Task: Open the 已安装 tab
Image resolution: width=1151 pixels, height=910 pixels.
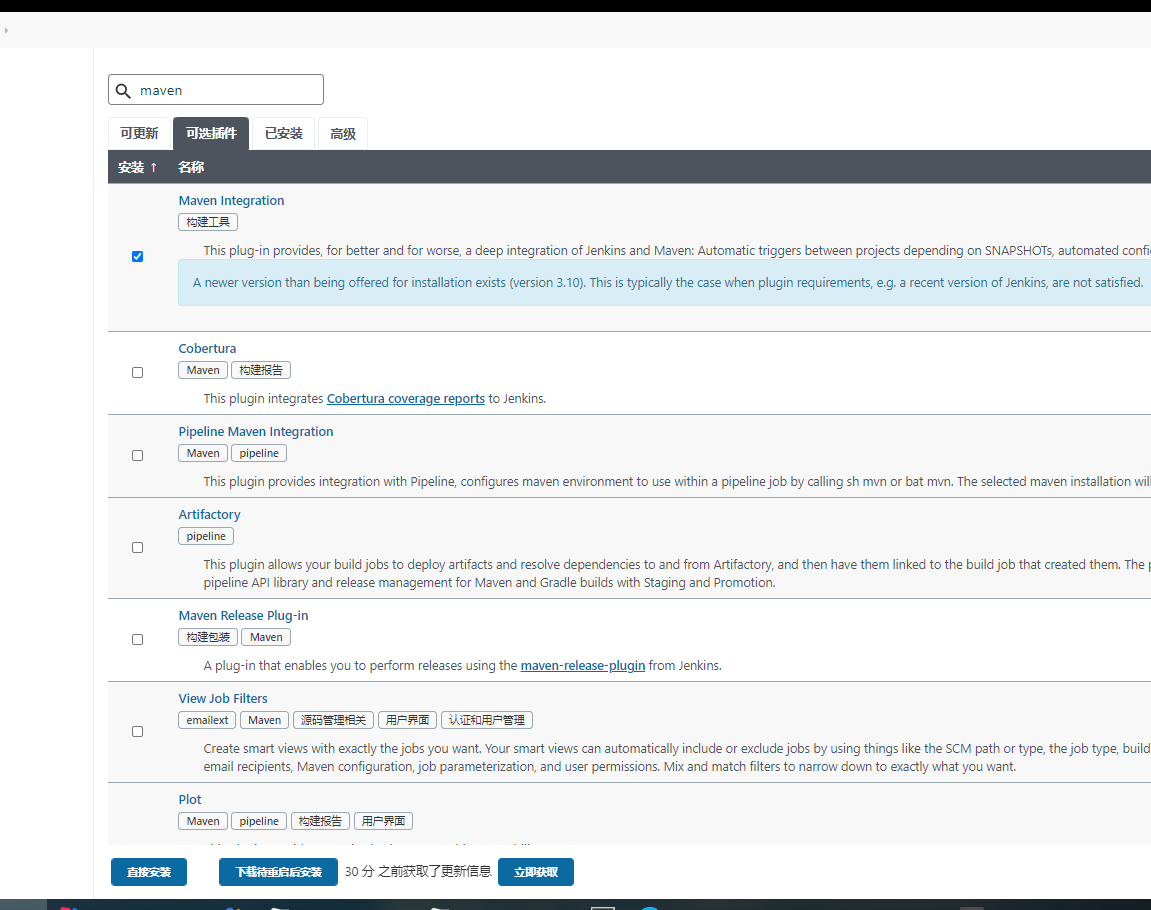Action: pyautogui.click(x=283, y=134)
